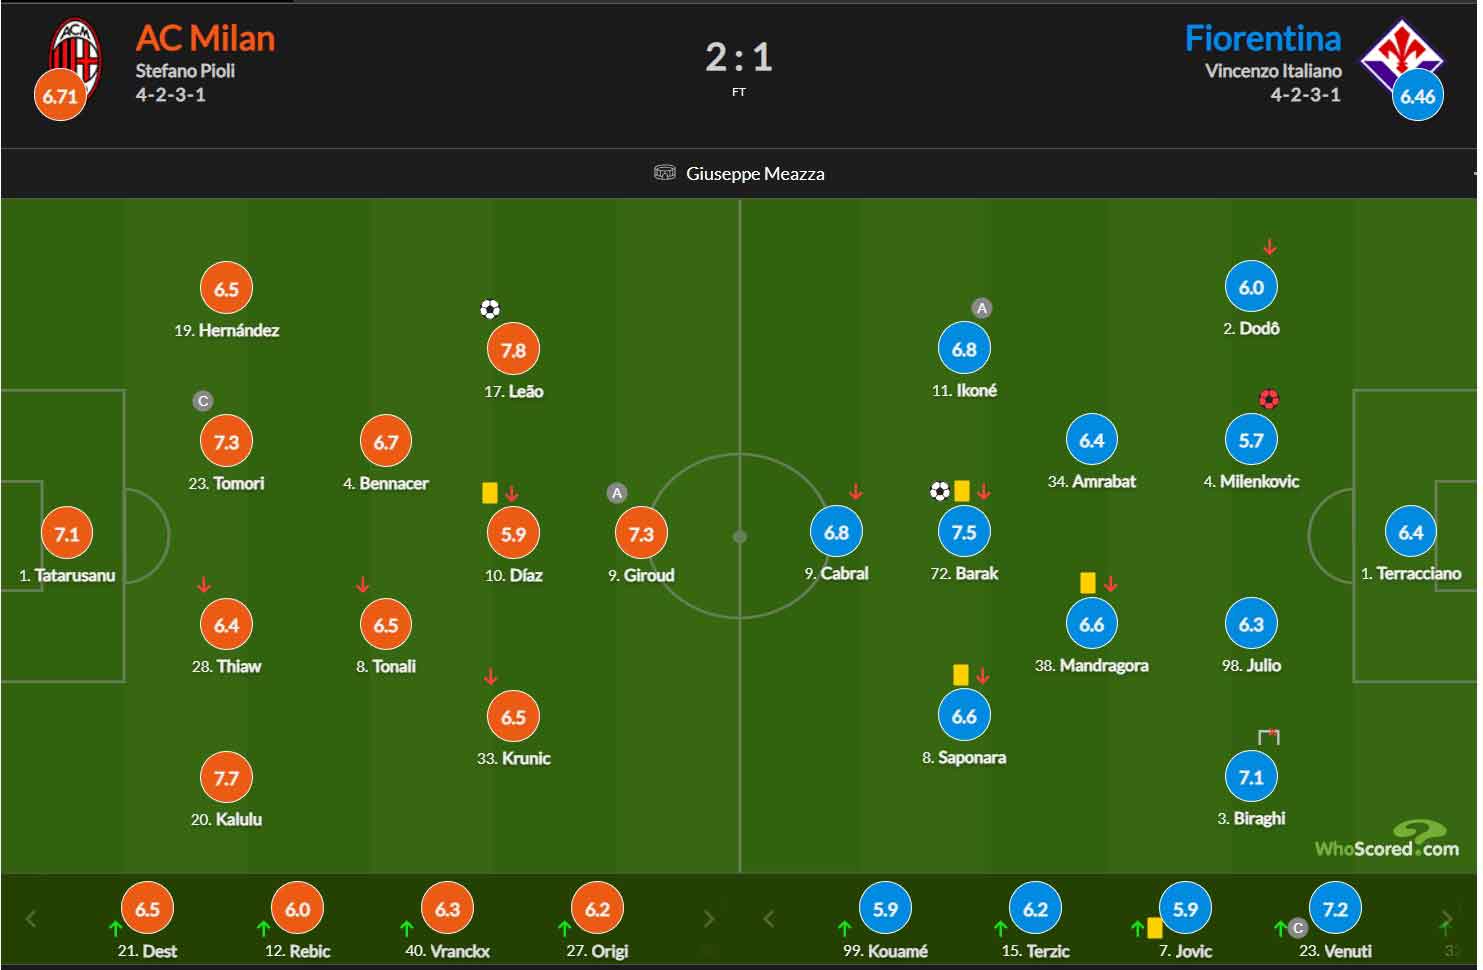Click Biraghi's missed-shot goalpost icon
Viewport: 1483px width, 970px height.
[1269, 738]
